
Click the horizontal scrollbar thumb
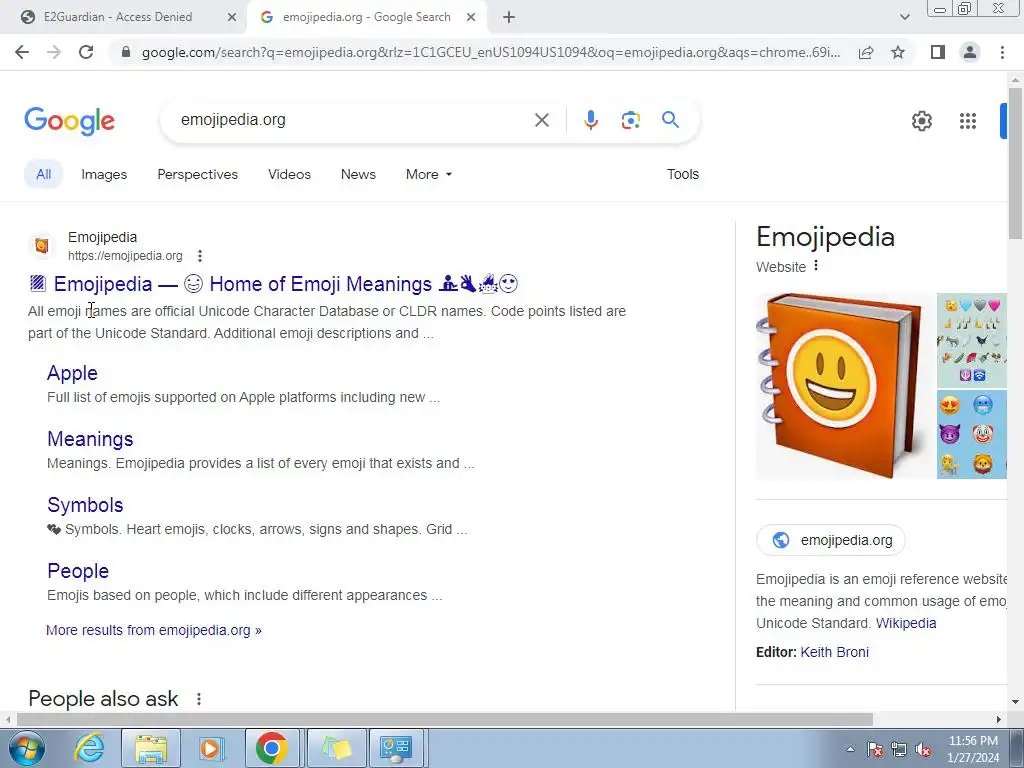click(x=444, y=719)
